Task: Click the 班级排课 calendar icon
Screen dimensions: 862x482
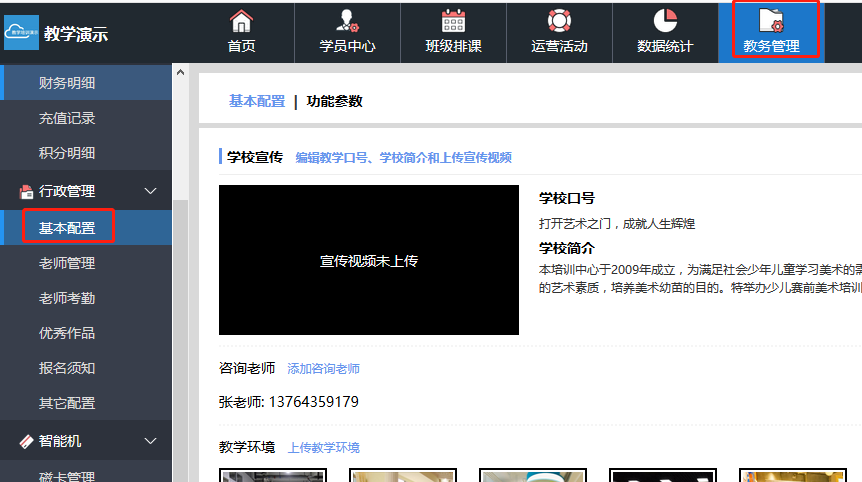Action: click(x=453, y=21)
